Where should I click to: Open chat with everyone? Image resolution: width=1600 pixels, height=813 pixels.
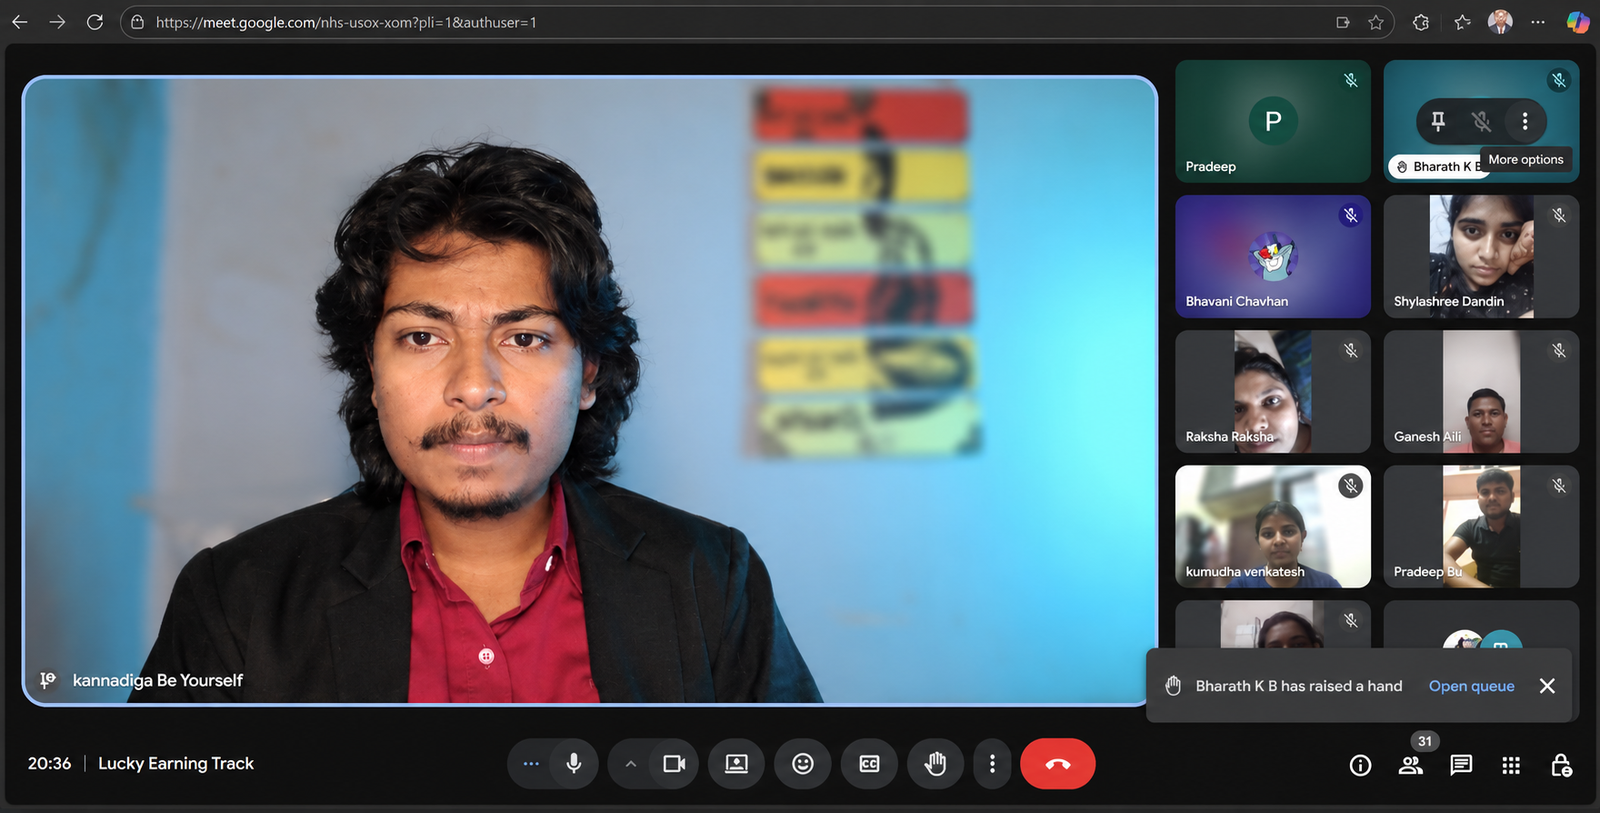pos(1461,766)
